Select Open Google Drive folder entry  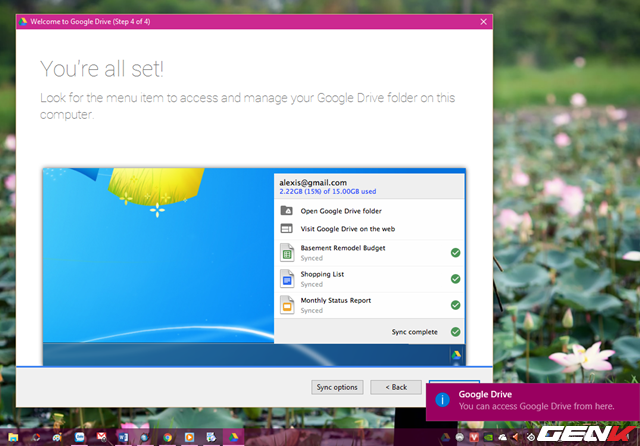tap(340, 211)
